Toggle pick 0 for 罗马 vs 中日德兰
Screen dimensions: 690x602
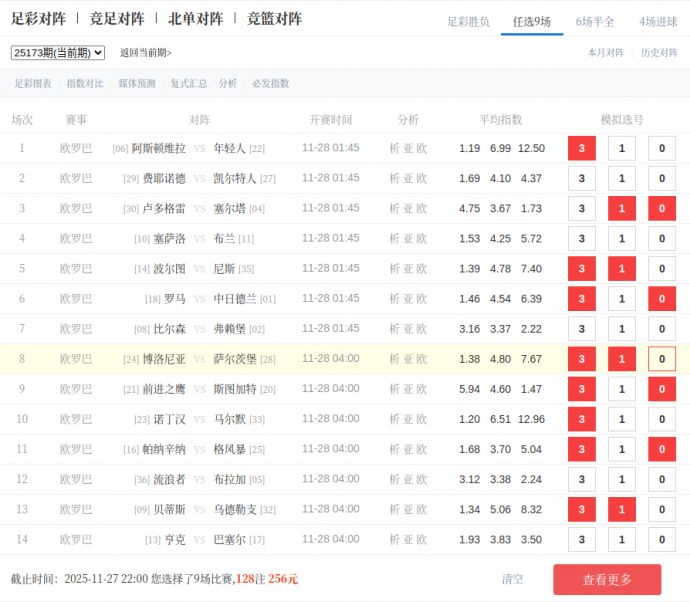(661, 299)
